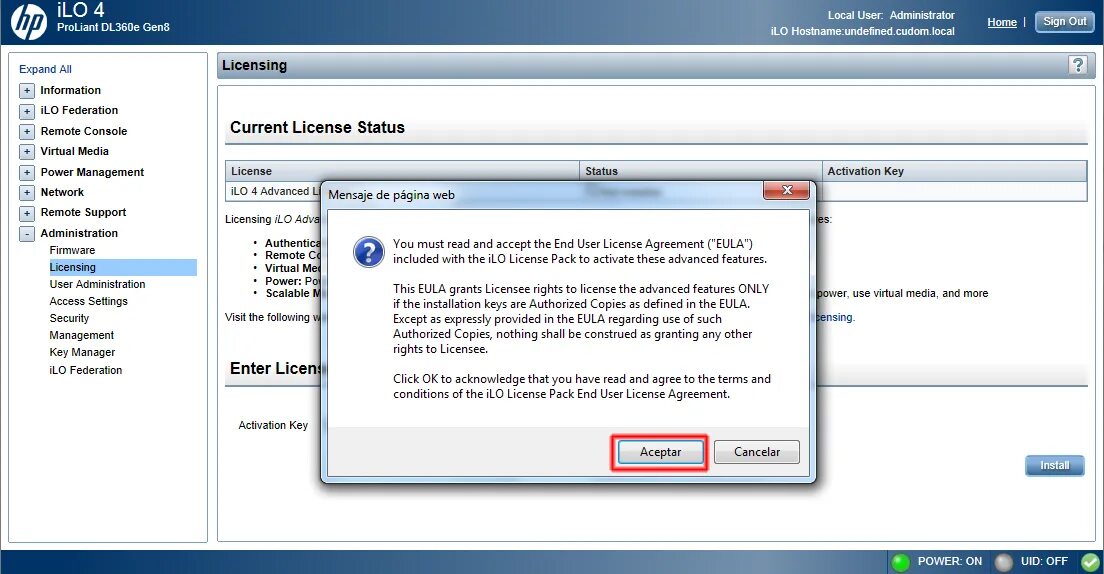This screenshot has width=1104, height=574.
Task: Expand the Network node
Action: click(27, 192)
